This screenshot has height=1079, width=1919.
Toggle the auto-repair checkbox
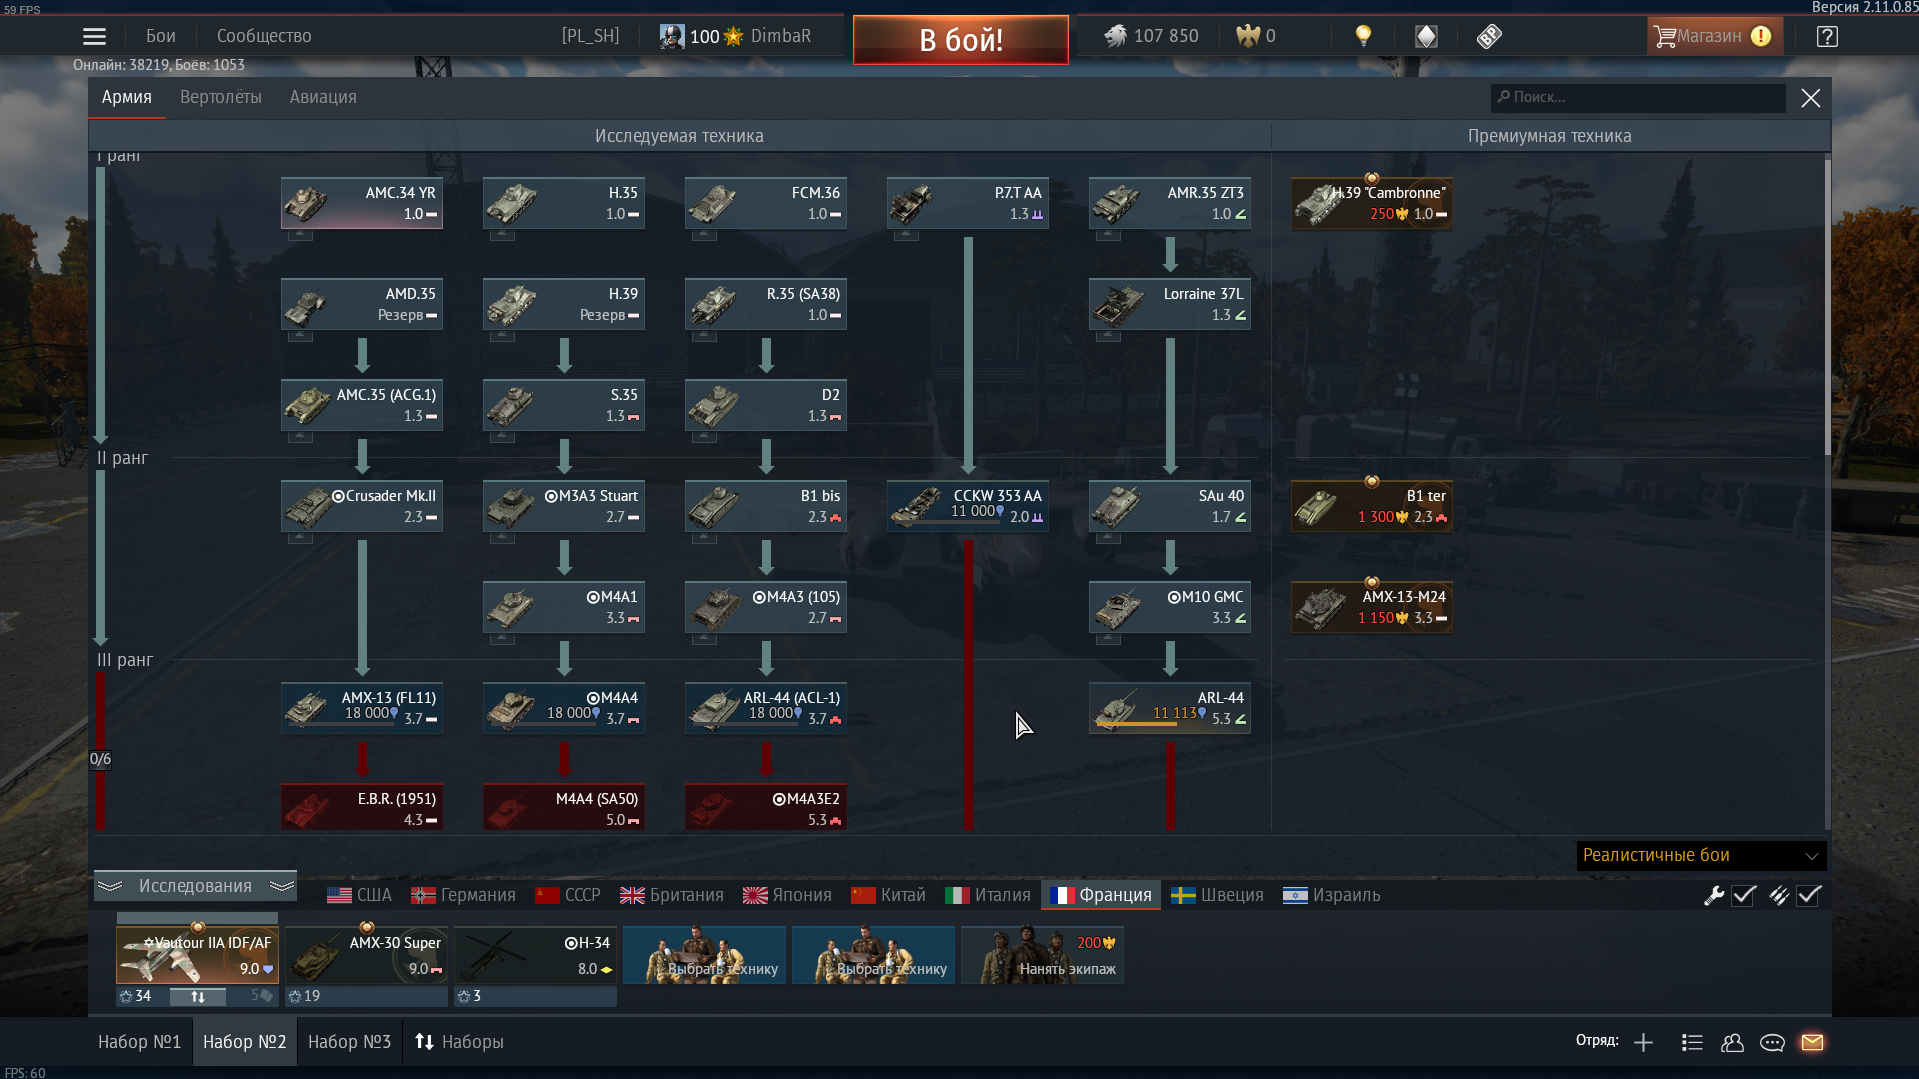coord(1744,896)
